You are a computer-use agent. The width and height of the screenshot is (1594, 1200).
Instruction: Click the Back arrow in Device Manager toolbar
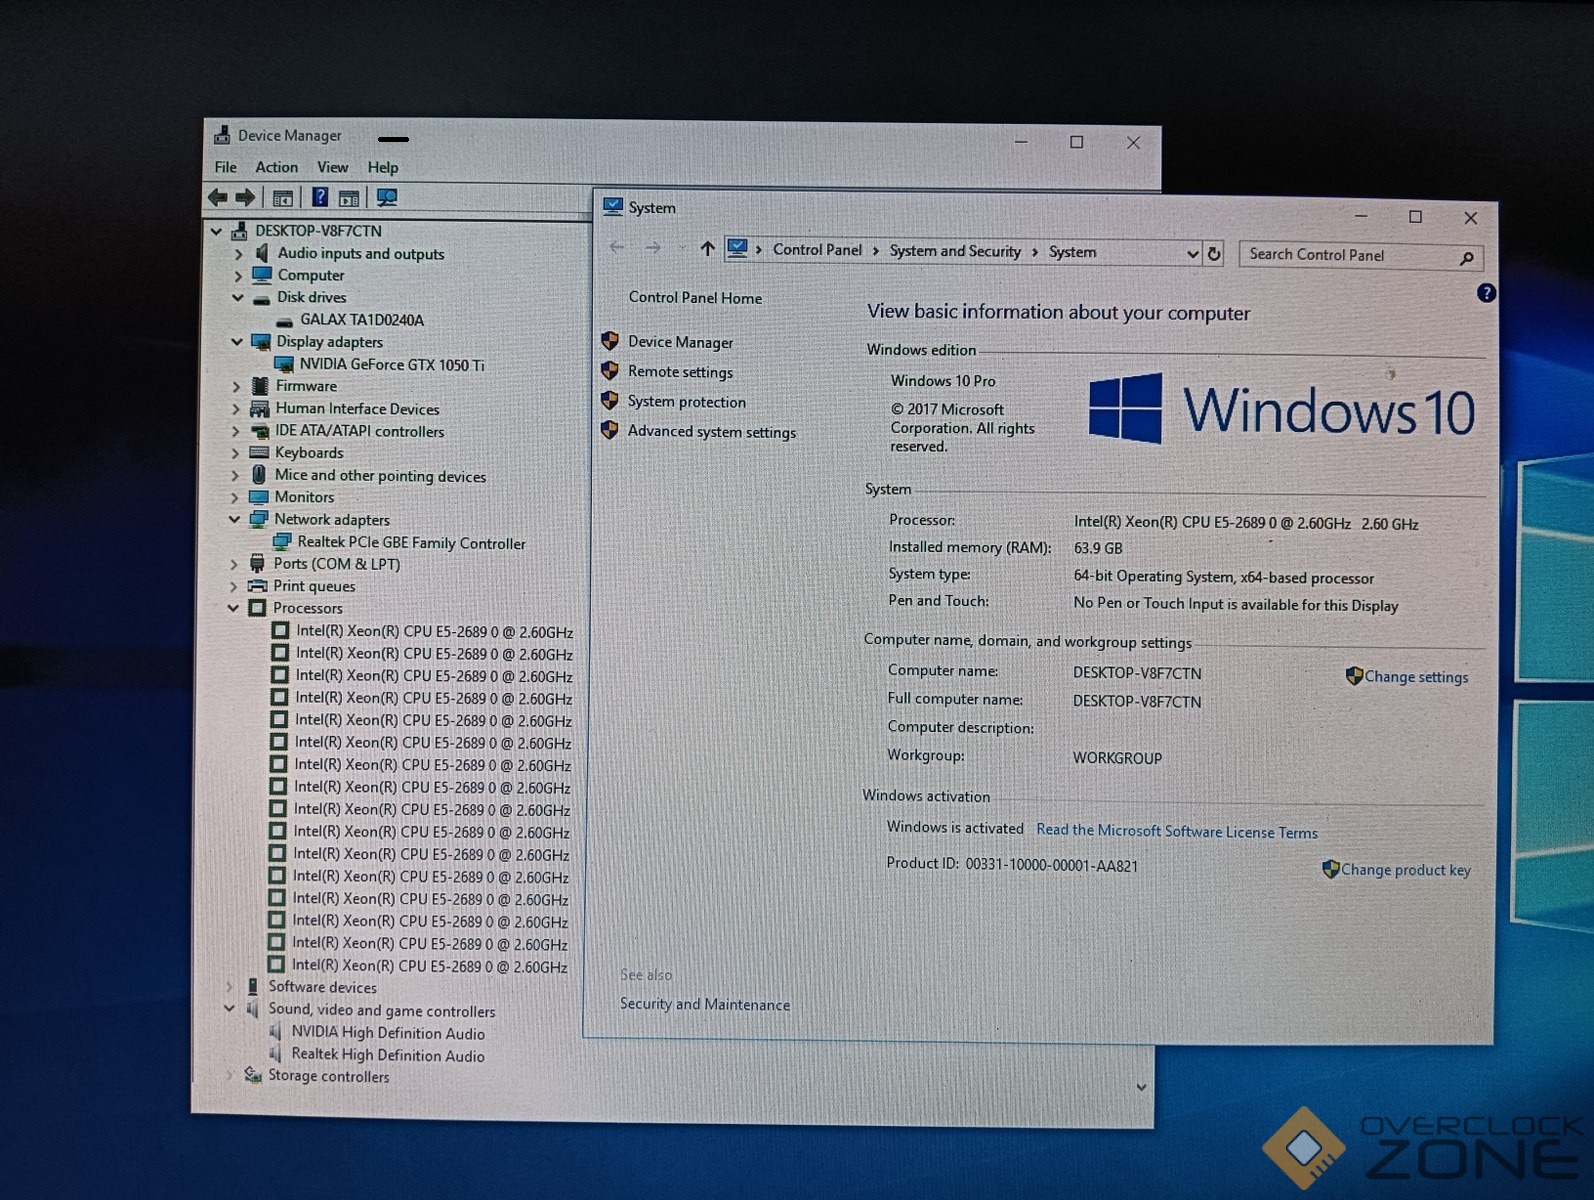pyautogui.click(x=217, y=197)
